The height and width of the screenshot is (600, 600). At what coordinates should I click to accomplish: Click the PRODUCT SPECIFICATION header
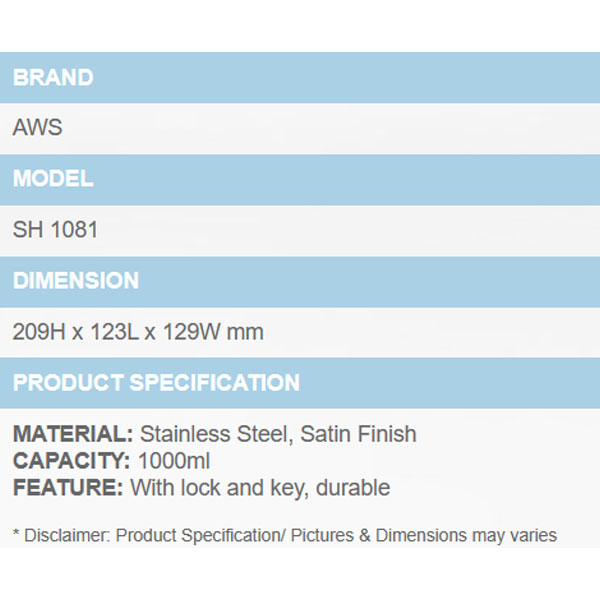click(156, 383)
